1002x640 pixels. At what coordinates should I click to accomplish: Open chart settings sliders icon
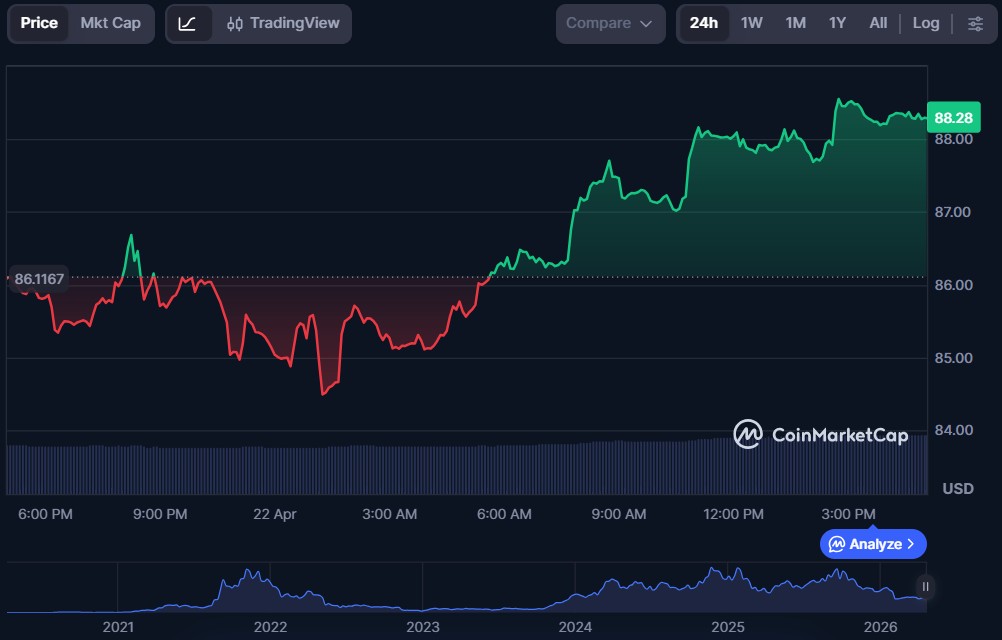click(975, 23)
